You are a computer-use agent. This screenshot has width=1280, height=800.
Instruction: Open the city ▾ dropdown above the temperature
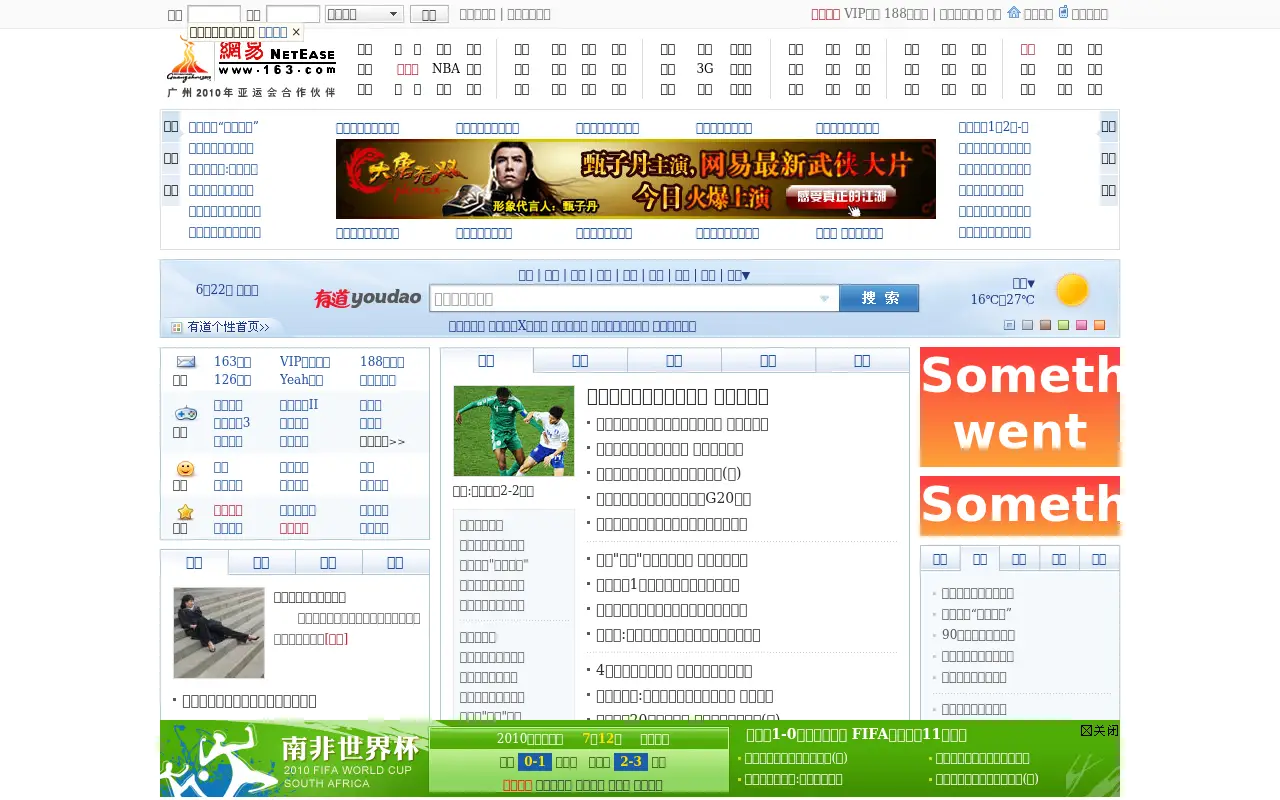point(1023,283)
